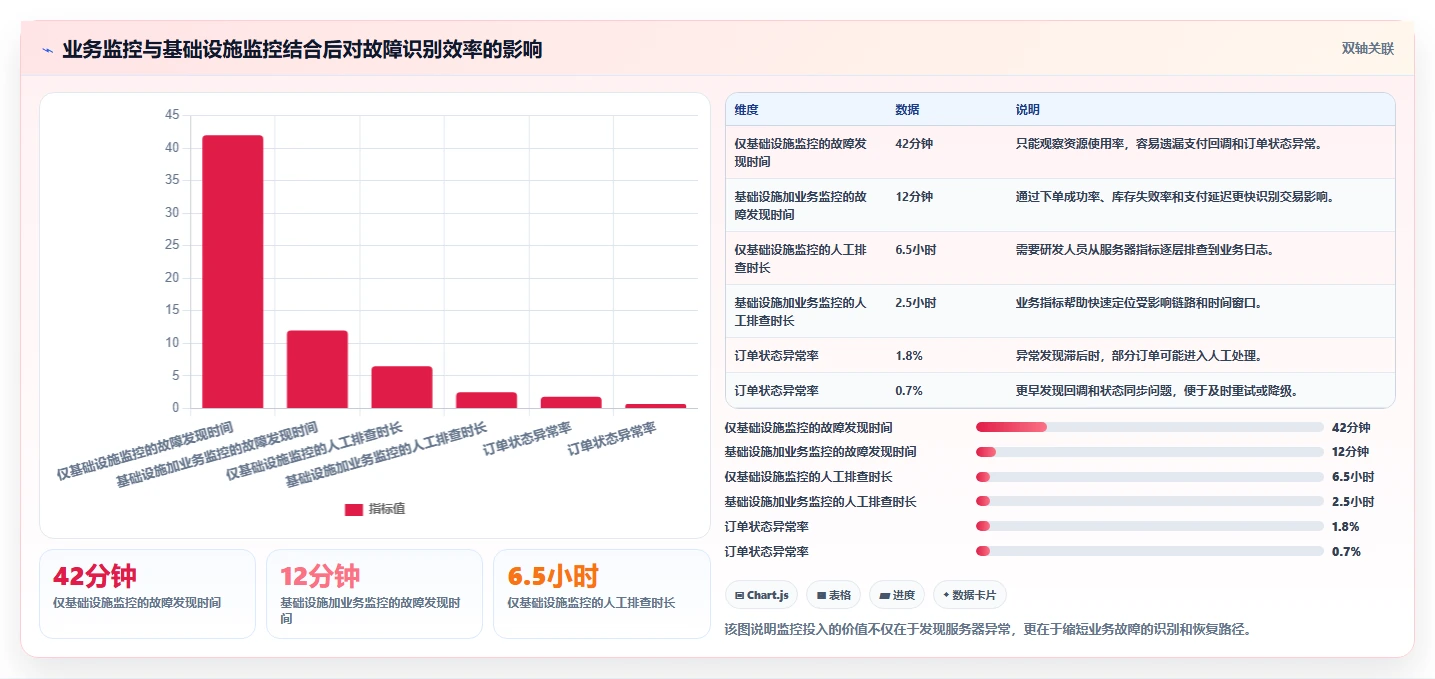The width and height of the screenshot is (1435, 679).
Task: Click the tallest chart bar reaching 42
Action: coord(233,272)
